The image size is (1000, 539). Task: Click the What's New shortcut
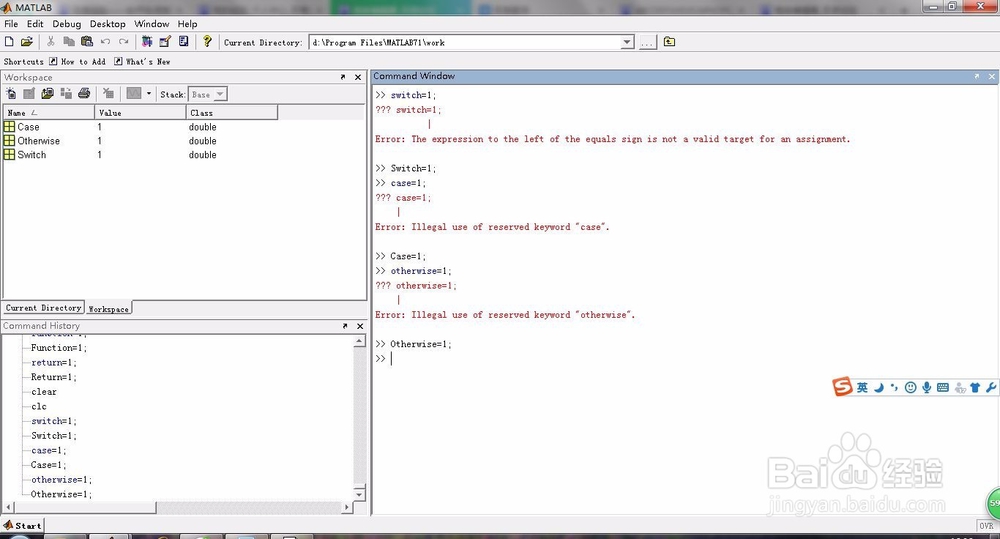pos(142,61)
